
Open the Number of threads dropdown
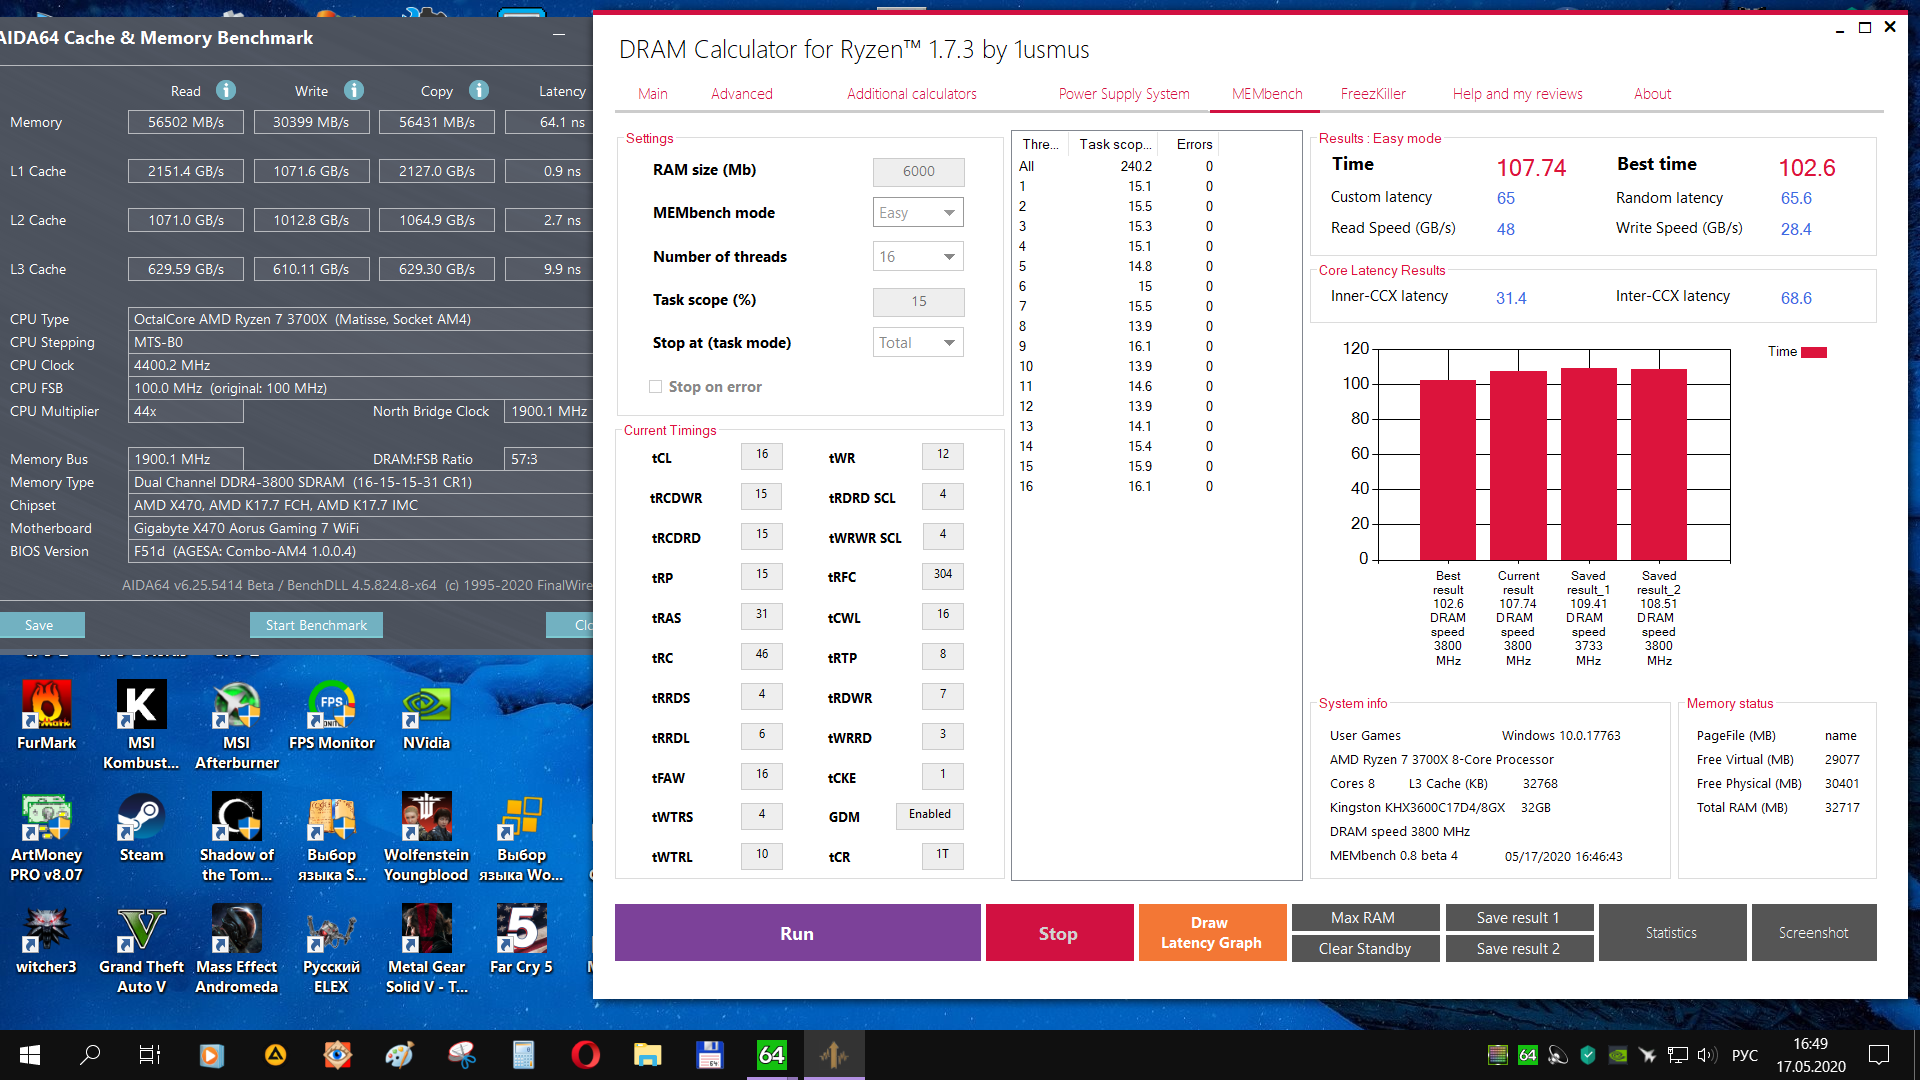pos(918,257)
